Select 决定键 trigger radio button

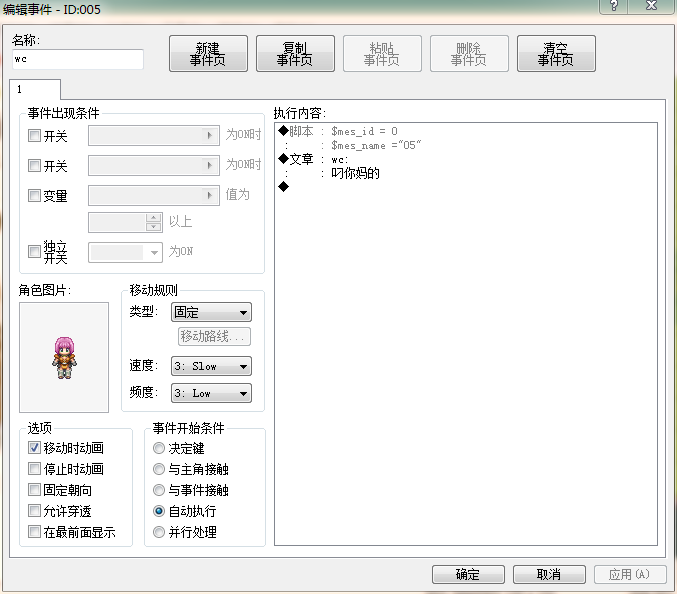[x=159, y=448]
